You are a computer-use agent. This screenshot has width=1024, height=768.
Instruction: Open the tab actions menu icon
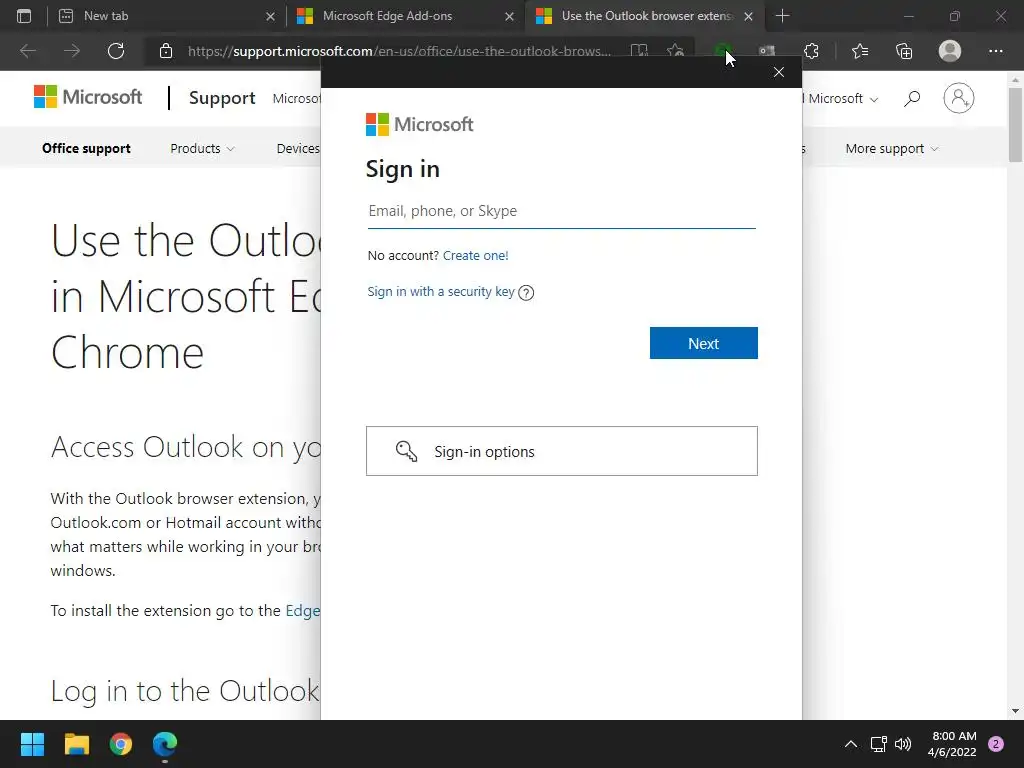pos(24,16)
